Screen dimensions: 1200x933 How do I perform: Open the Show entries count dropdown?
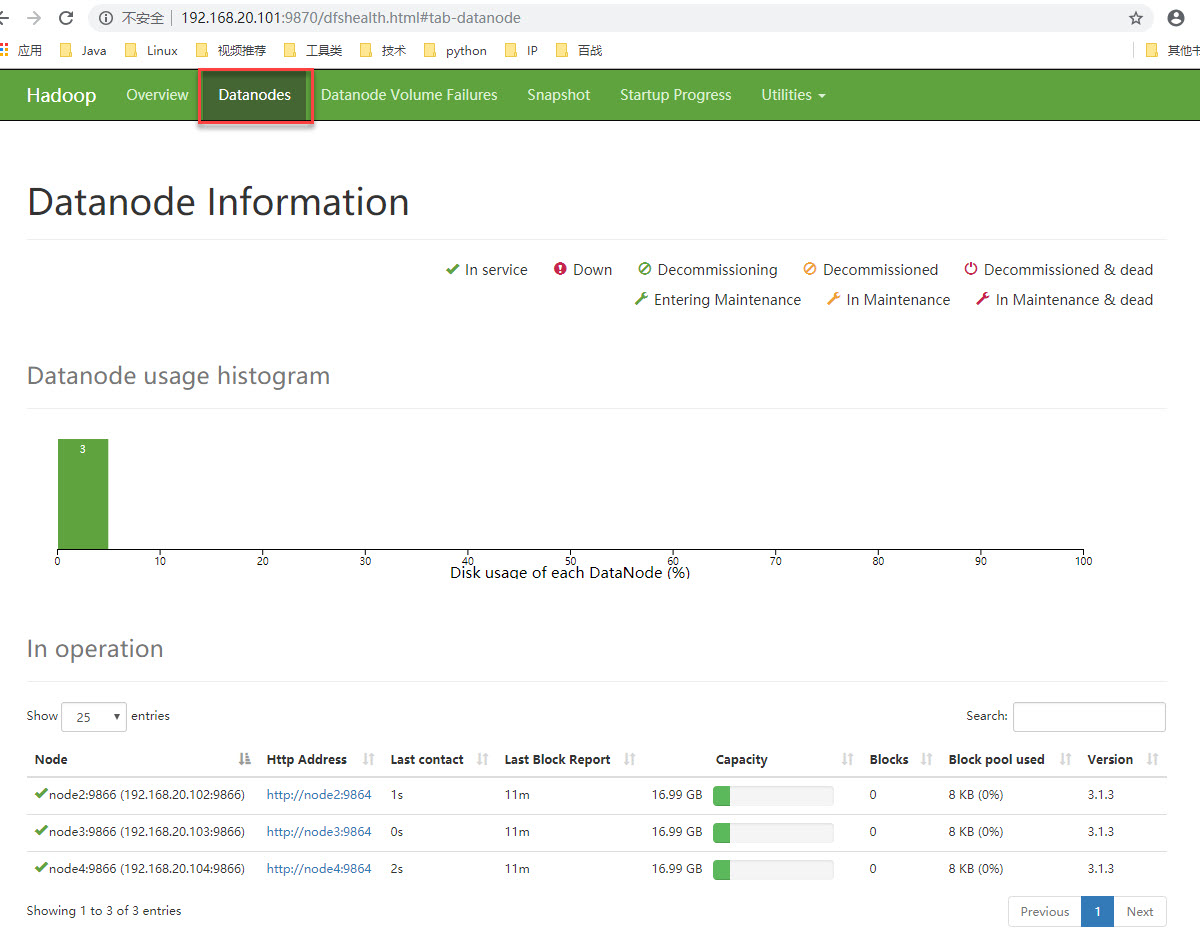94,717
